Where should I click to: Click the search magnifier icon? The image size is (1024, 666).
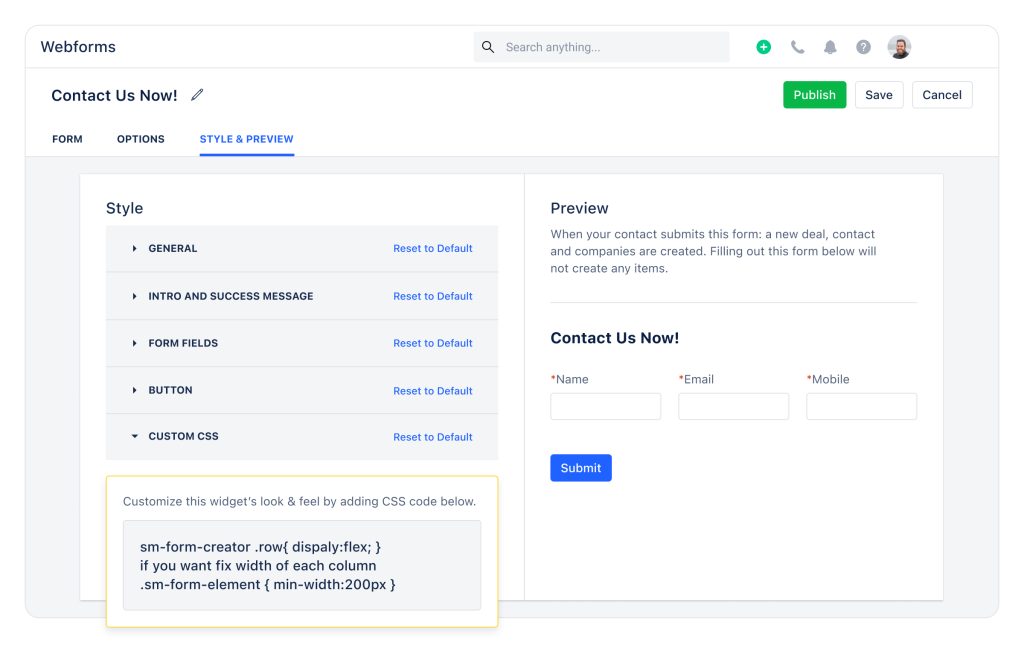point(488,46)
